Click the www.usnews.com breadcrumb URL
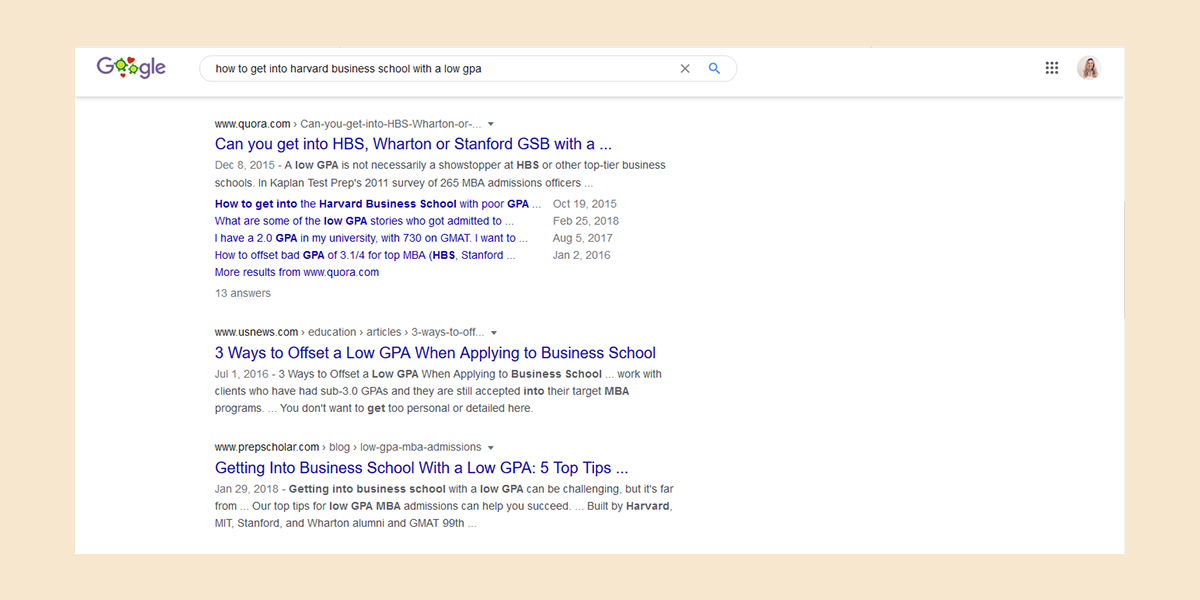The image size is (1200, 600). tap(349, 332)
